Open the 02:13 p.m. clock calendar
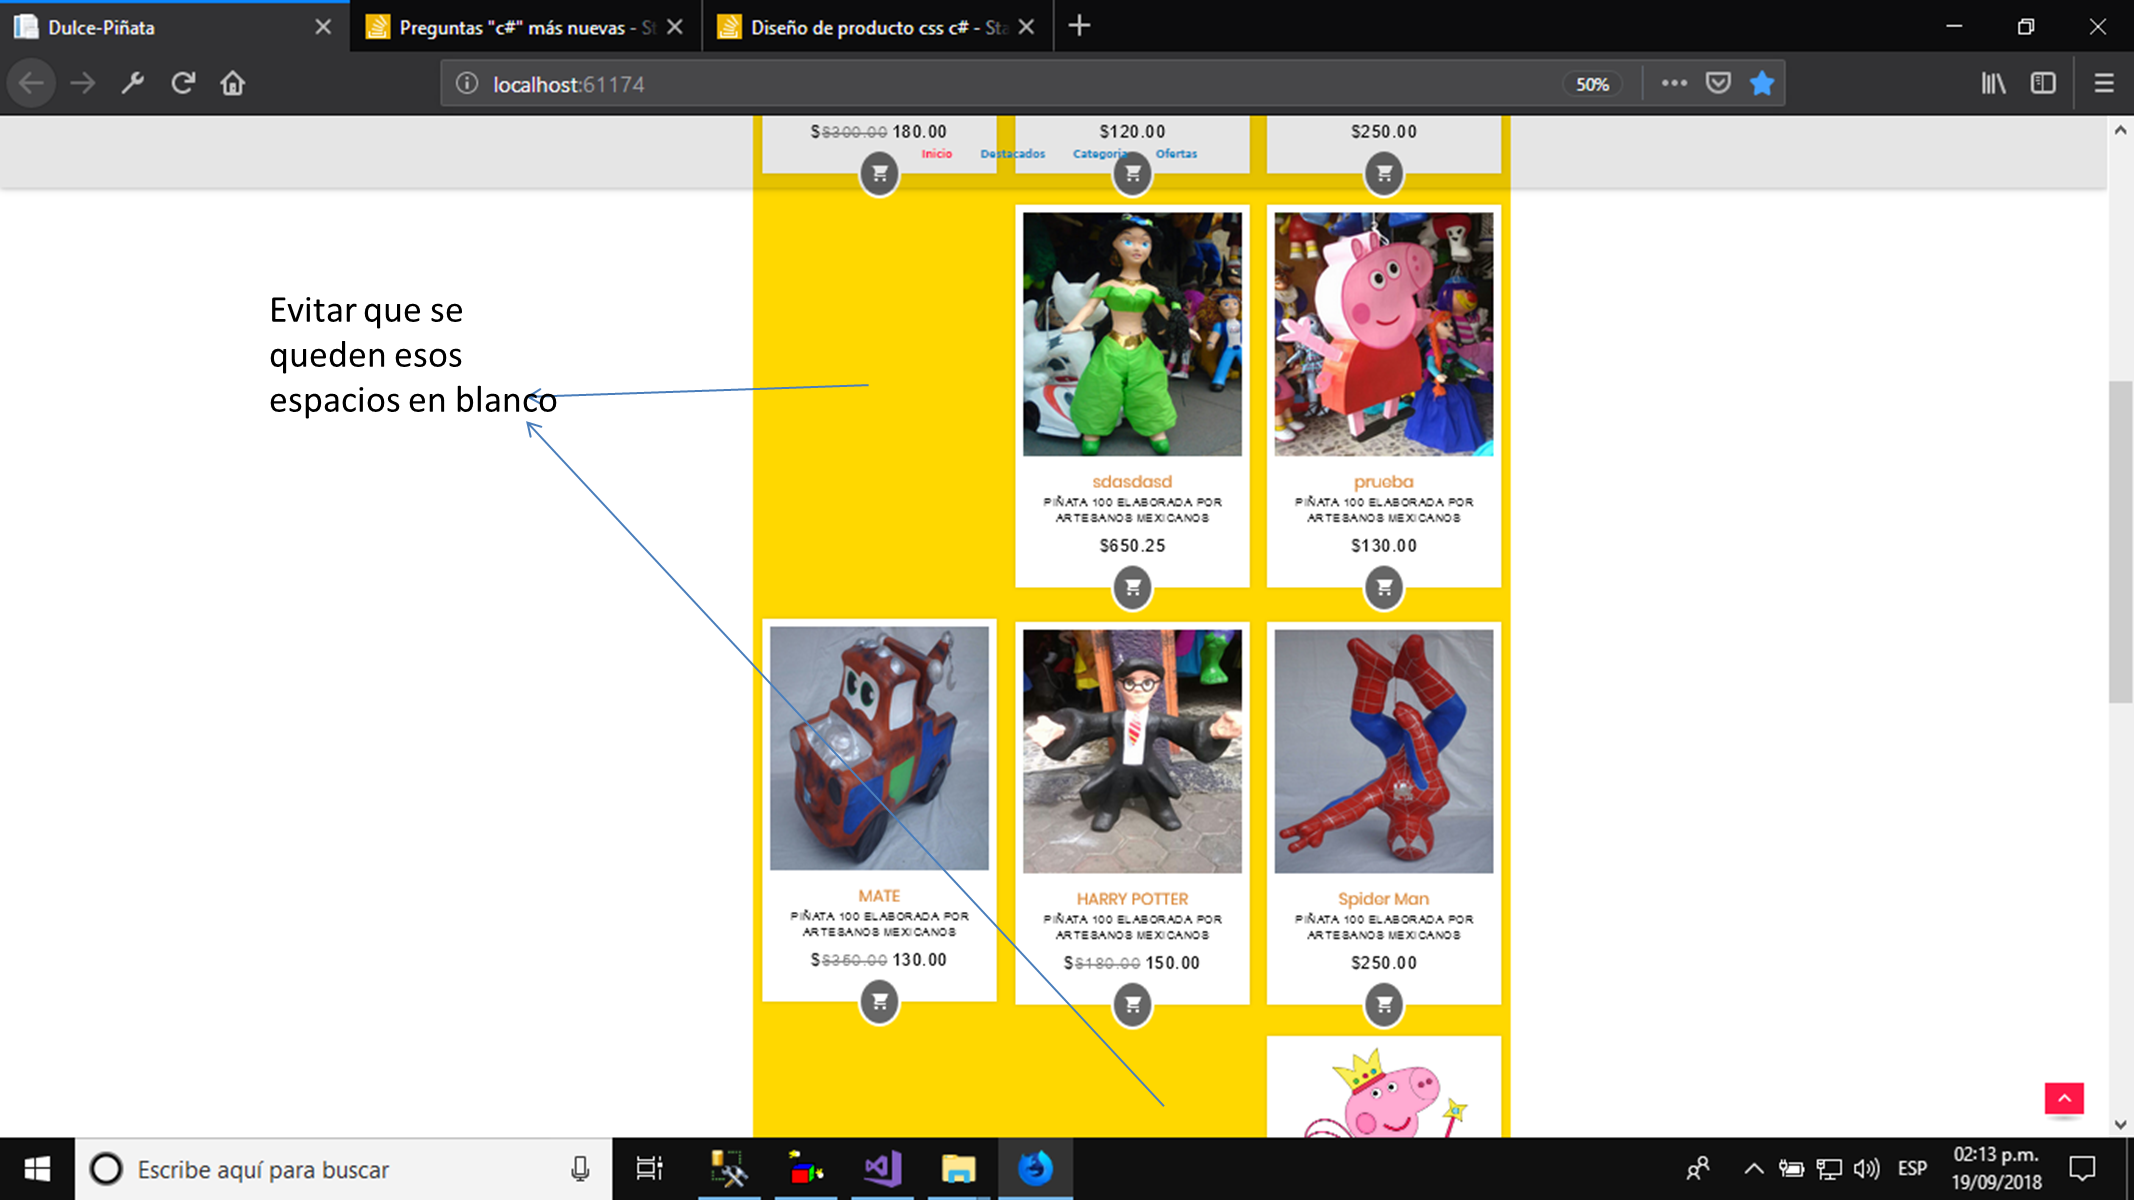Image resolution: width=2134 pixels, height=1200 pixels. tap(1996, 1169)
